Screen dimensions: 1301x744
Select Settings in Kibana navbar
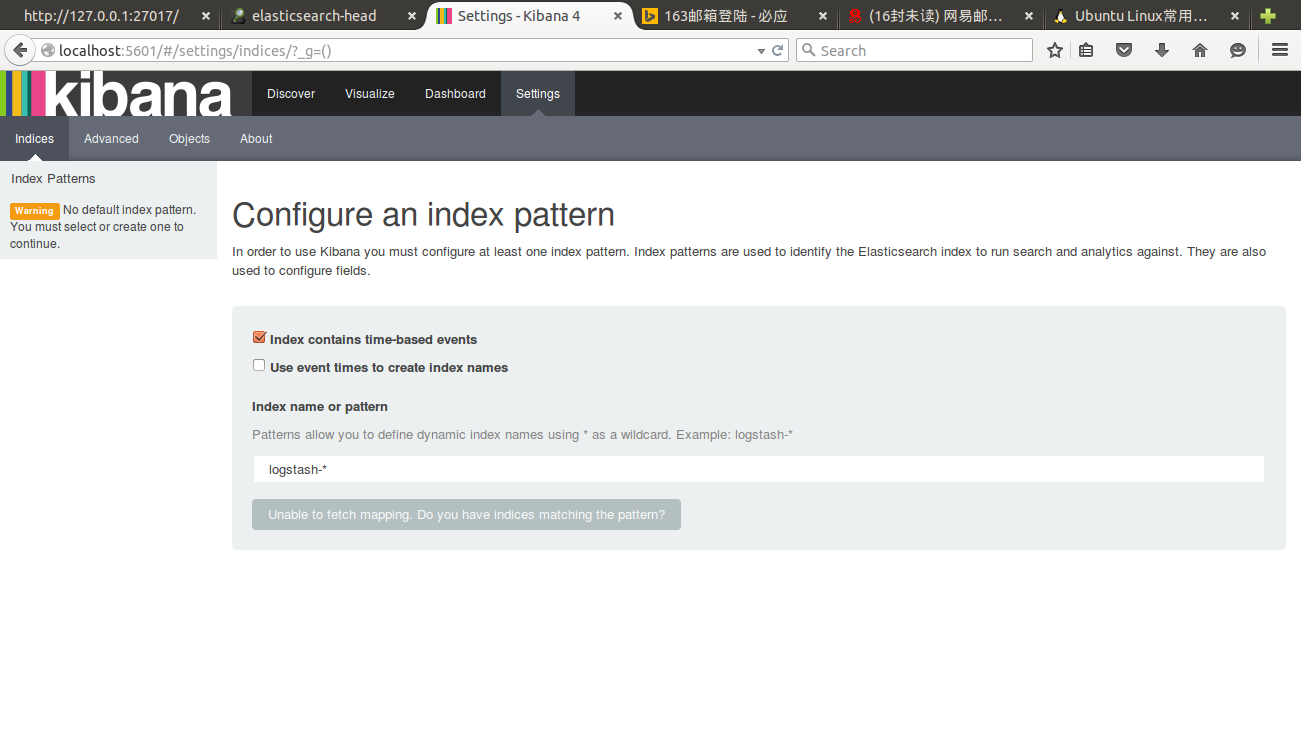[x=538, y=94]
